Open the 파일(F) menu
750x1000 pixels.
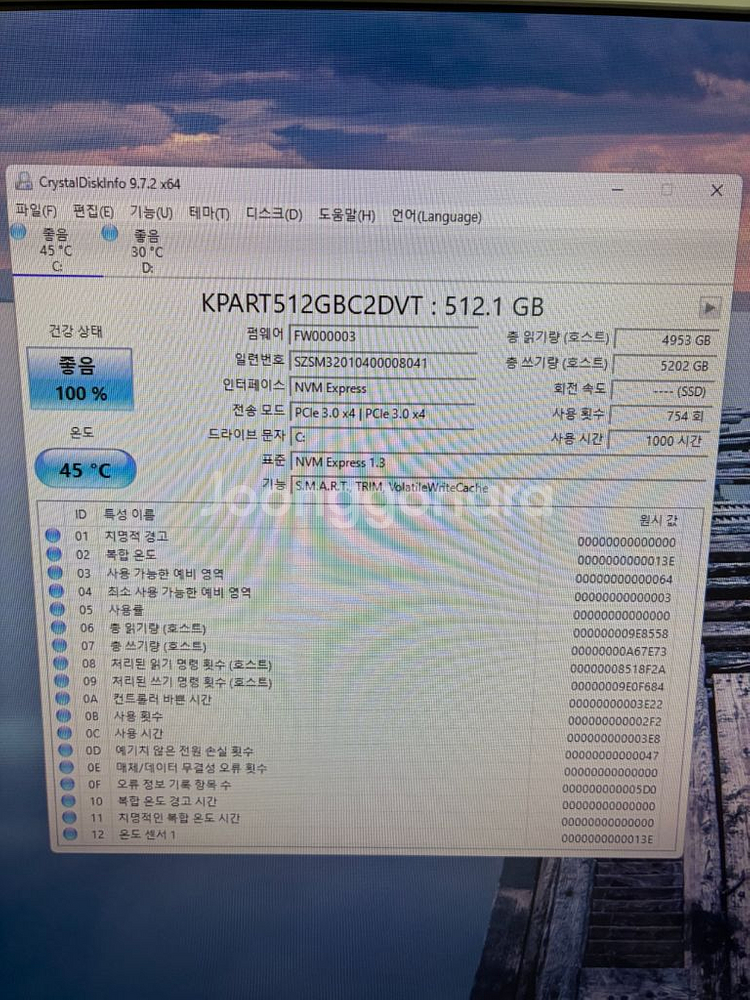[x=36, y=210]
